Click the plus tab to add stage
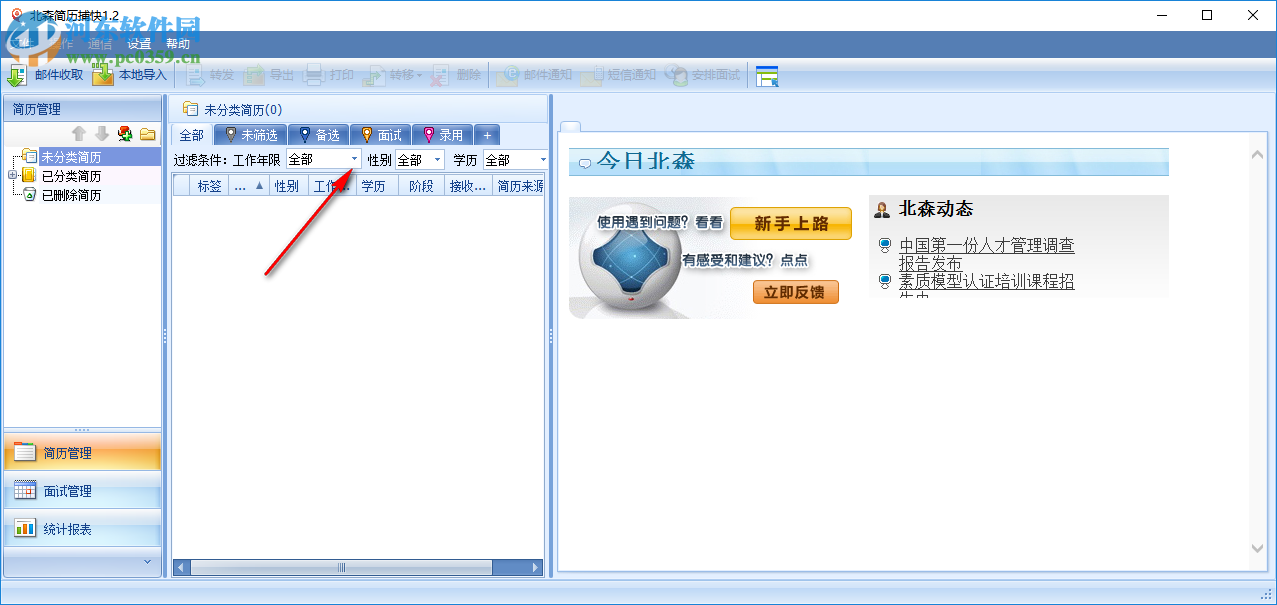The width and height of the screenshot is (1277, 605). [x=487, y=135]
